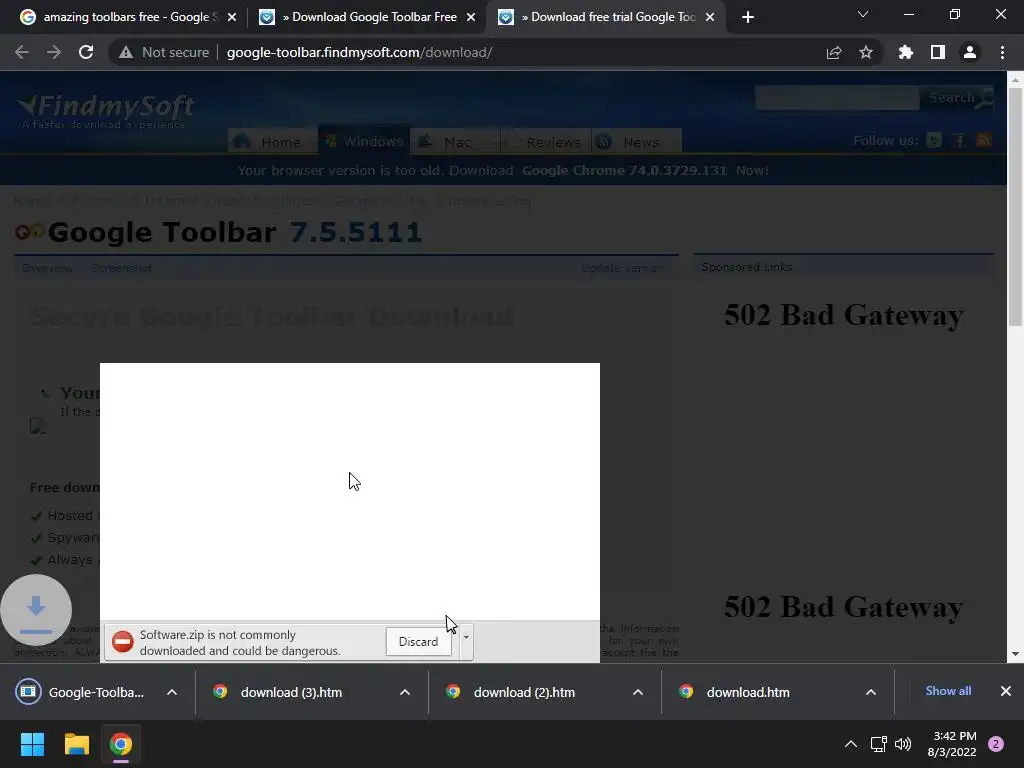Open the Chrome profile icon
The height and width of the screenshot is (768, 1024).
point(969,52)
